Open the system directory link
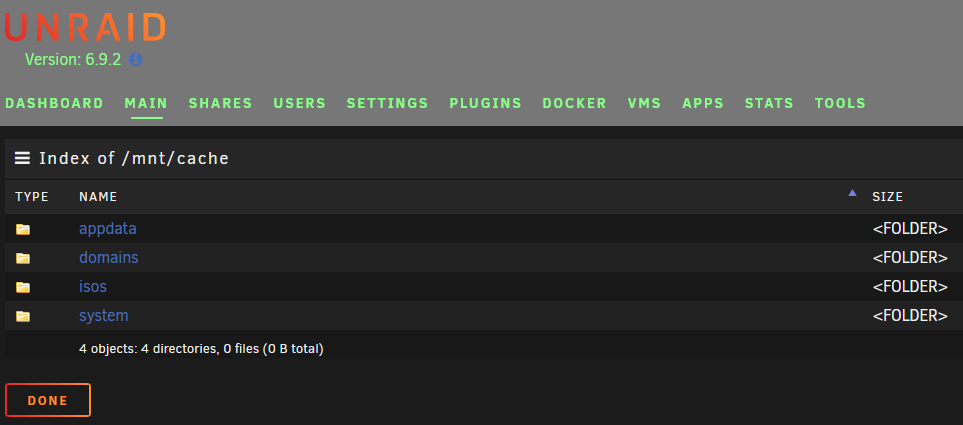Screen dimensions: 963x425 [104, 316]
